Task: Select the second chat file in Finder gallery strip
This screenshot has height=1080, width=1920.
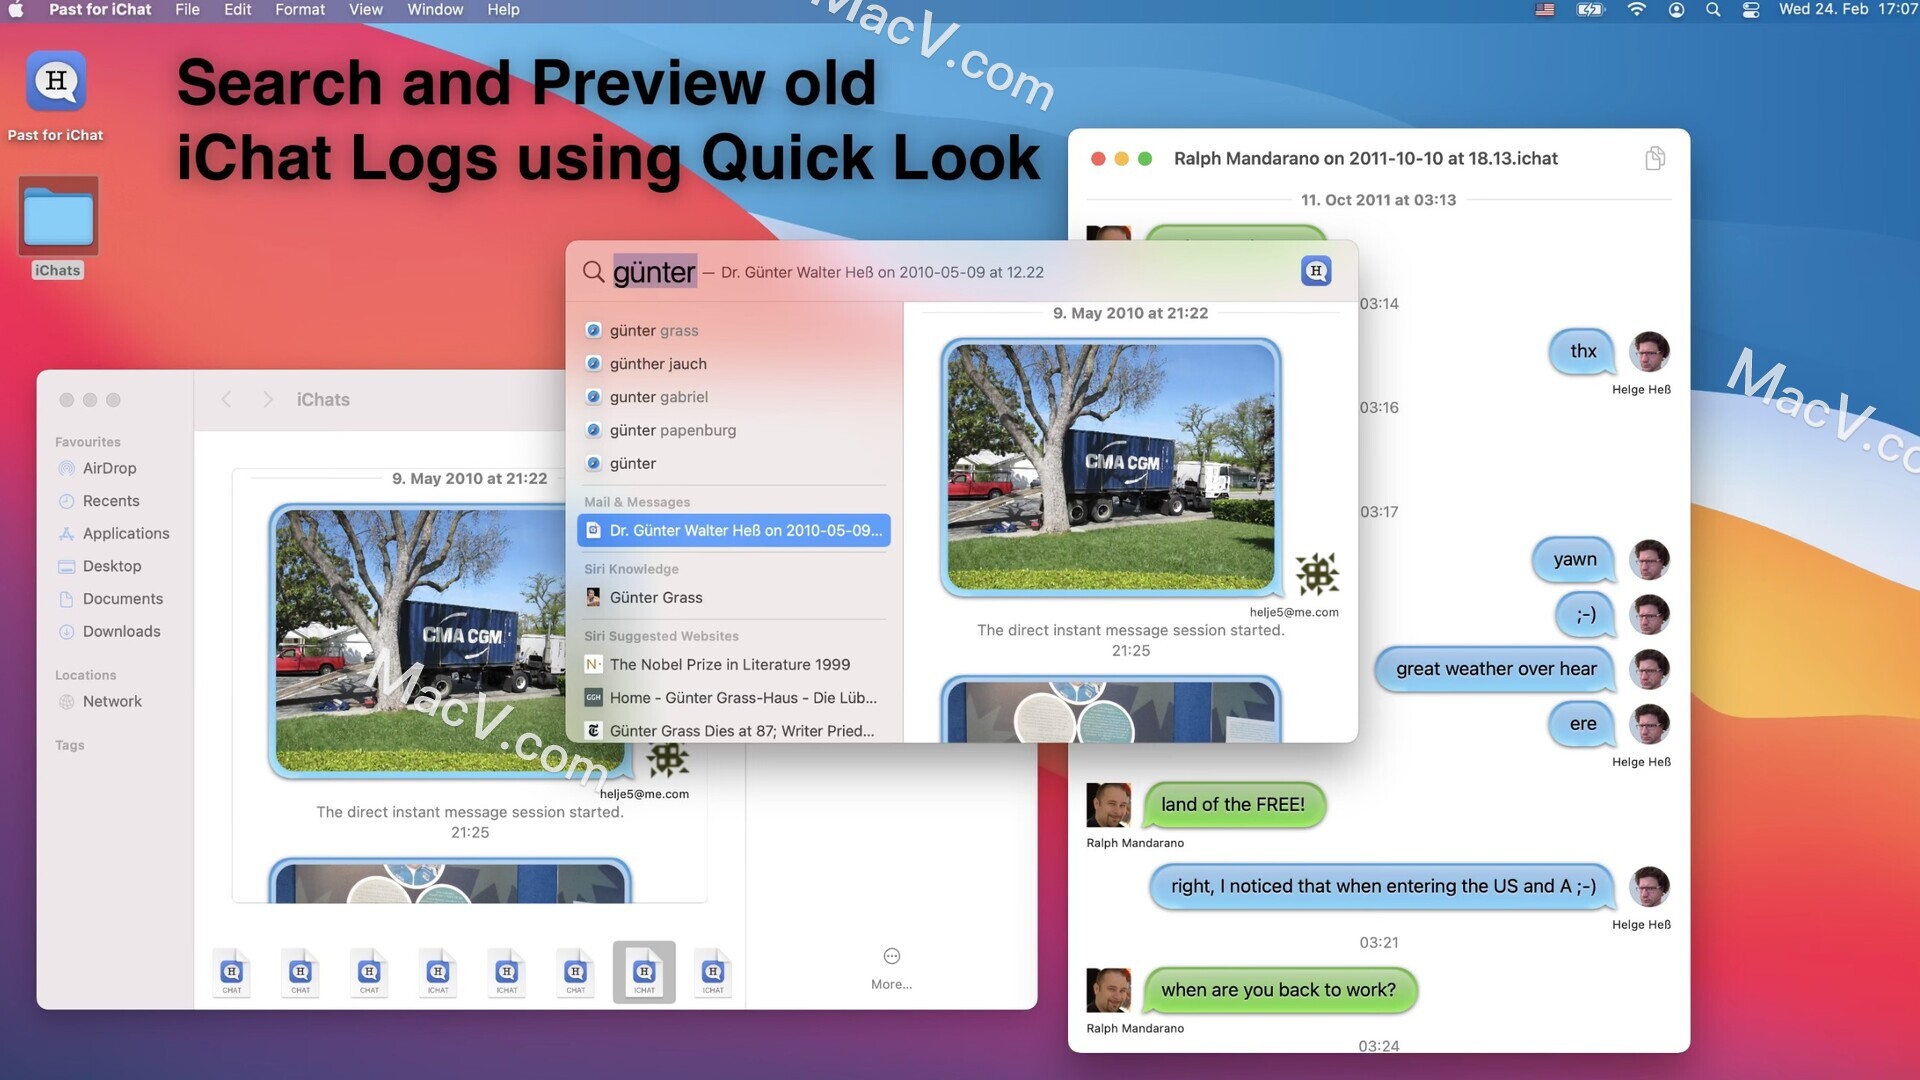Action: [x=300, y=972]
